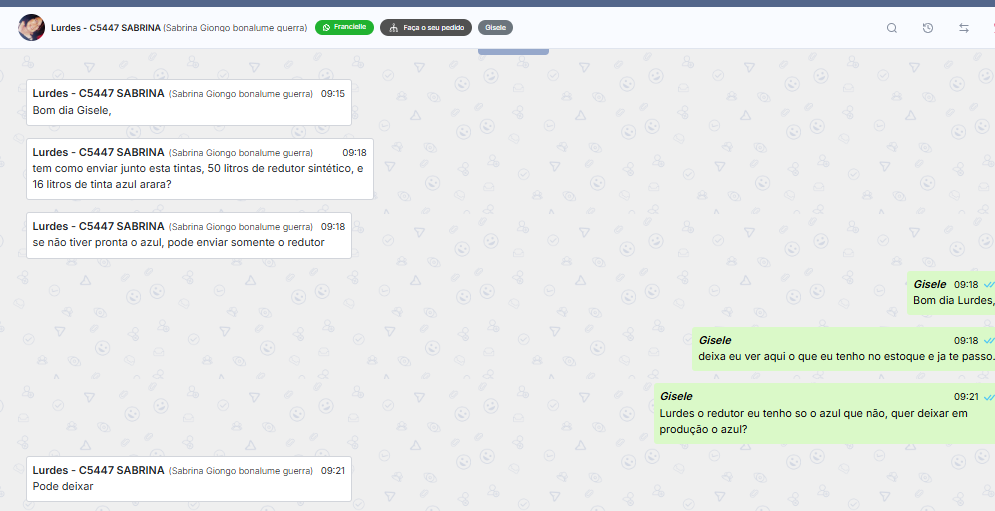The width and height of the screenshot is (995, 511).
Task: Select the message about 50 litros de redutor
Action: coord(199,169)
